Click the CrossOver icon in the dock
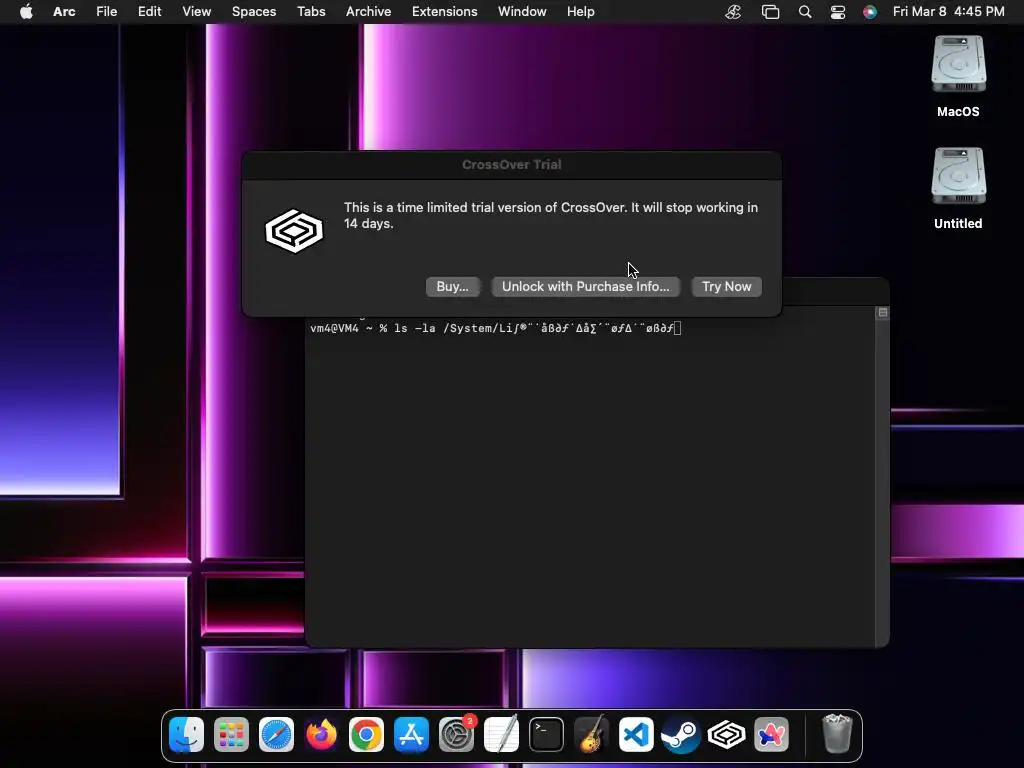 pyautogui.click(x=726, y=735)
